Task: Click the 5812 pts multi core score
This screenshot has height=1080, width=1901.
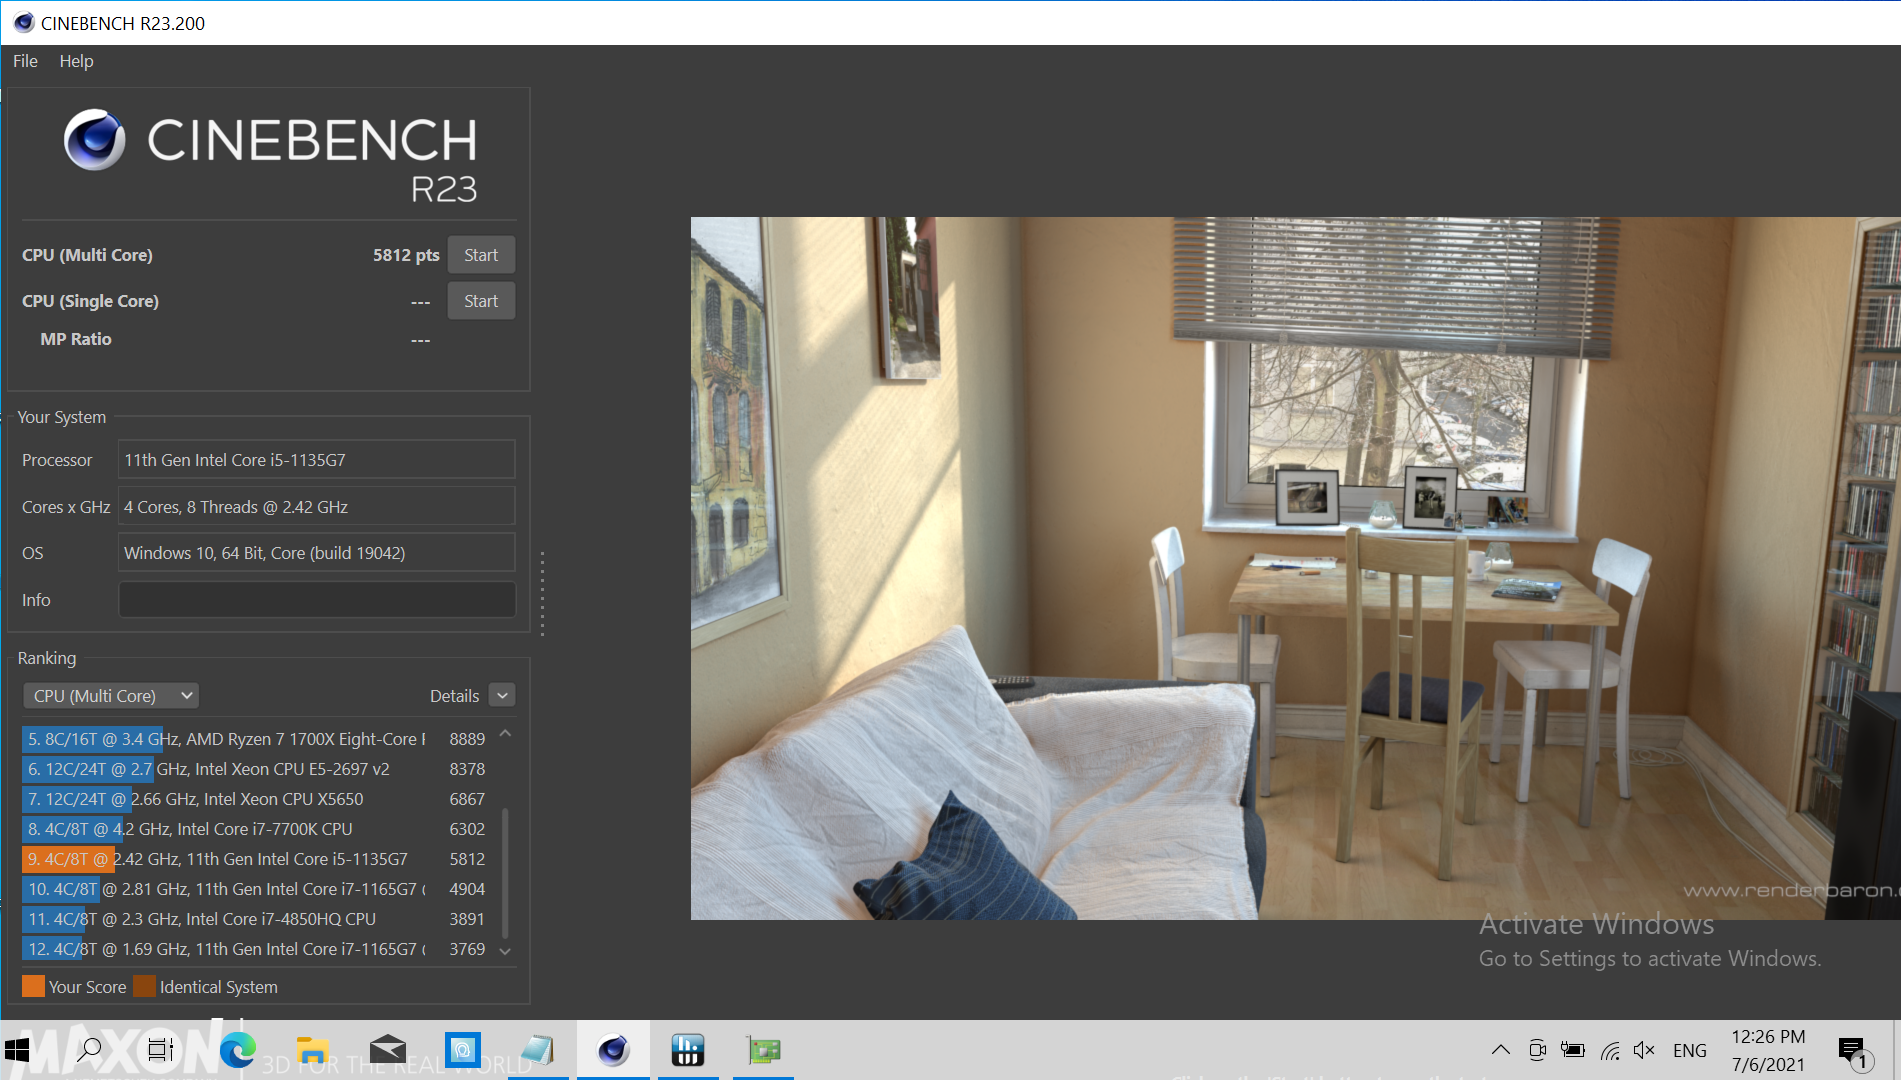Action: coord(406,255)
